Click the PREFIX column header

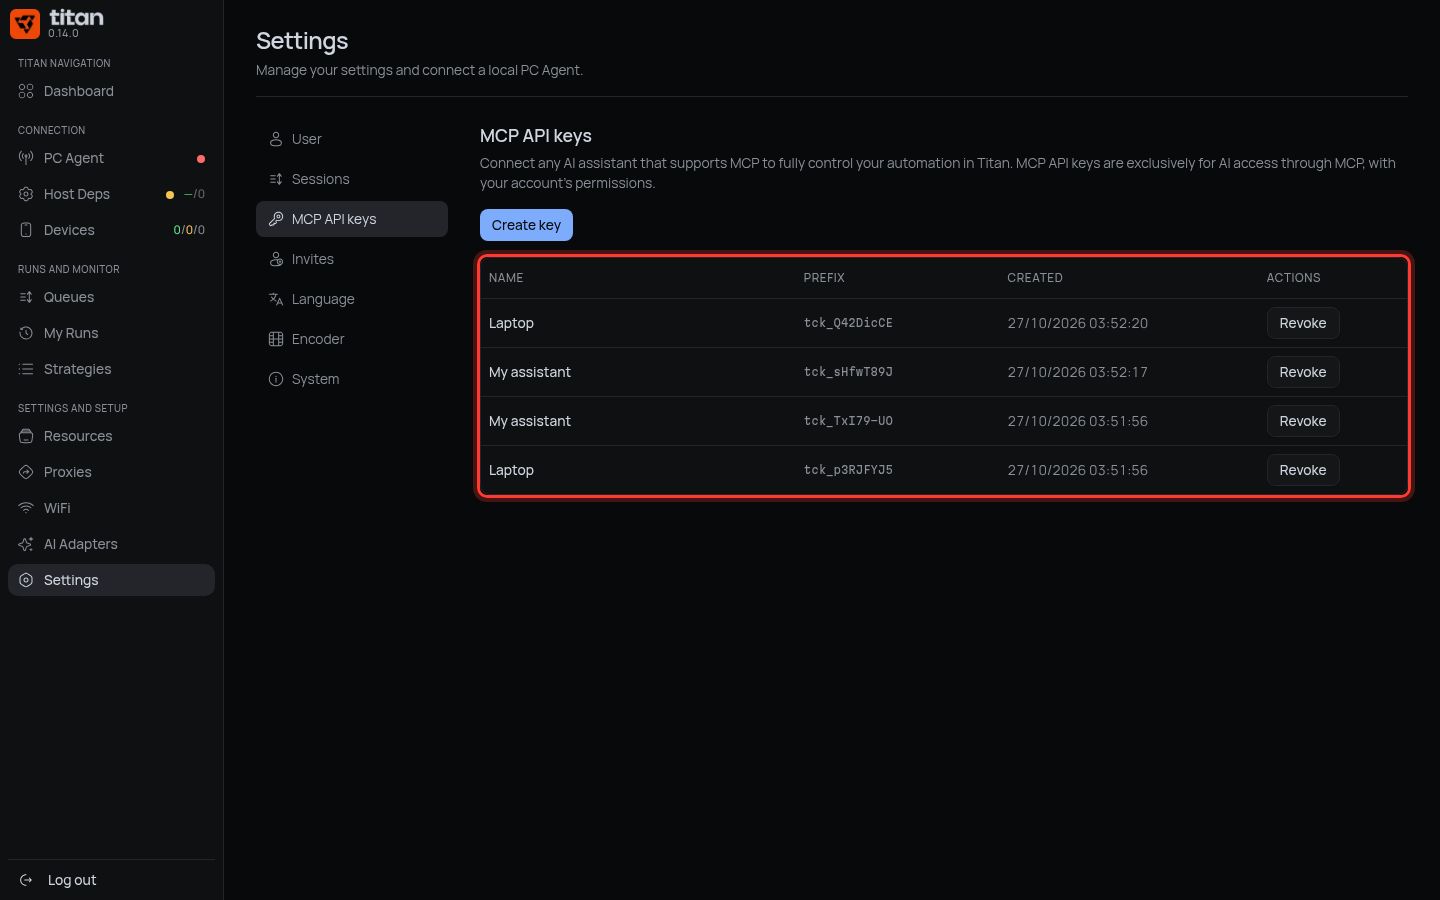click(824, 278)
